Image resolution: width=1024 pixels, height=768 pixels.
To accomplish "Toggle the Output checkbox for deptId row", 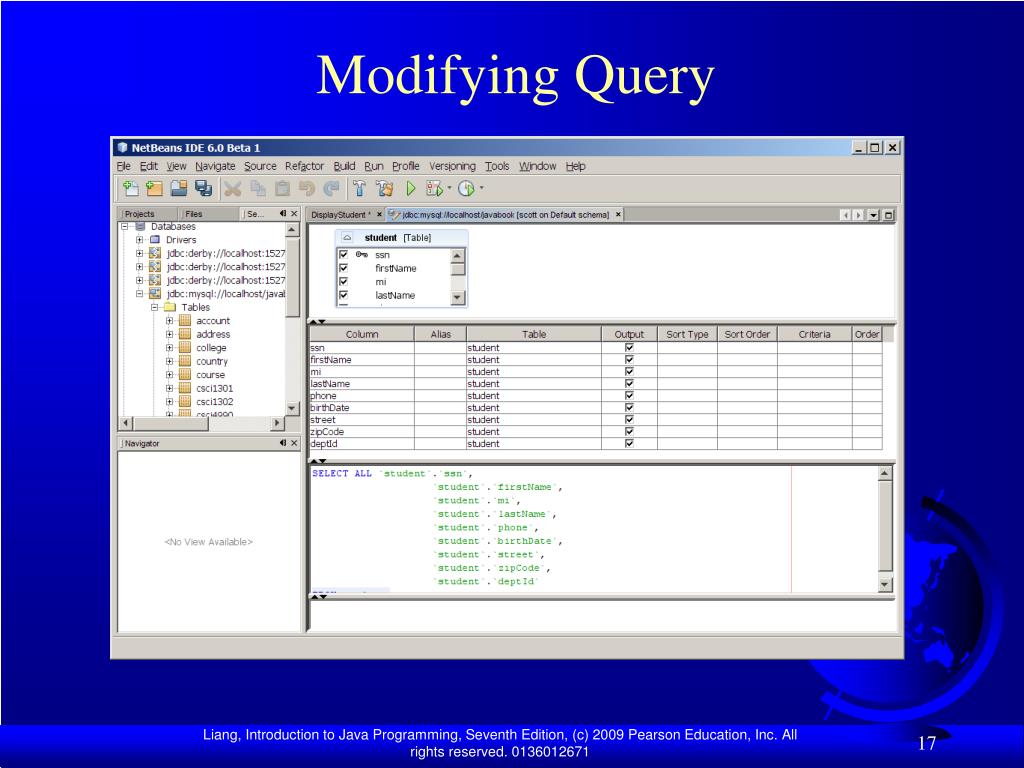I will [x=629, y=443].
